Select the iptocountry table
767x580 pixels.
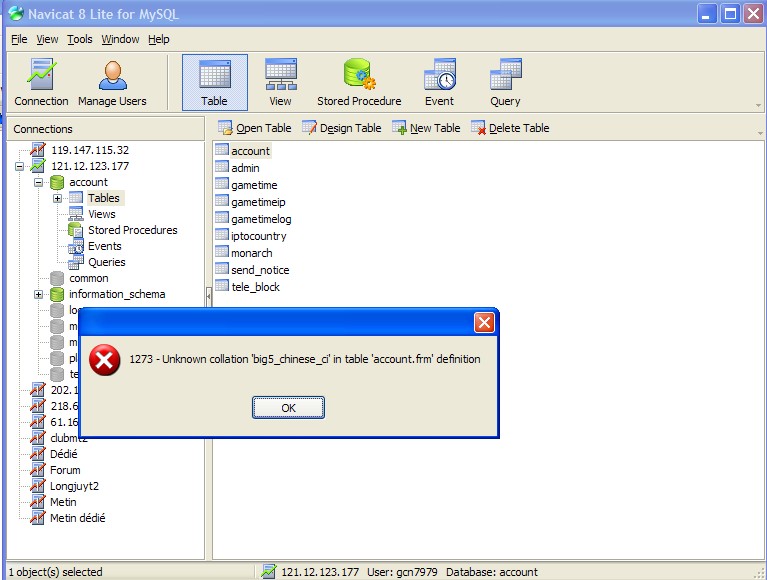(258, 236)
